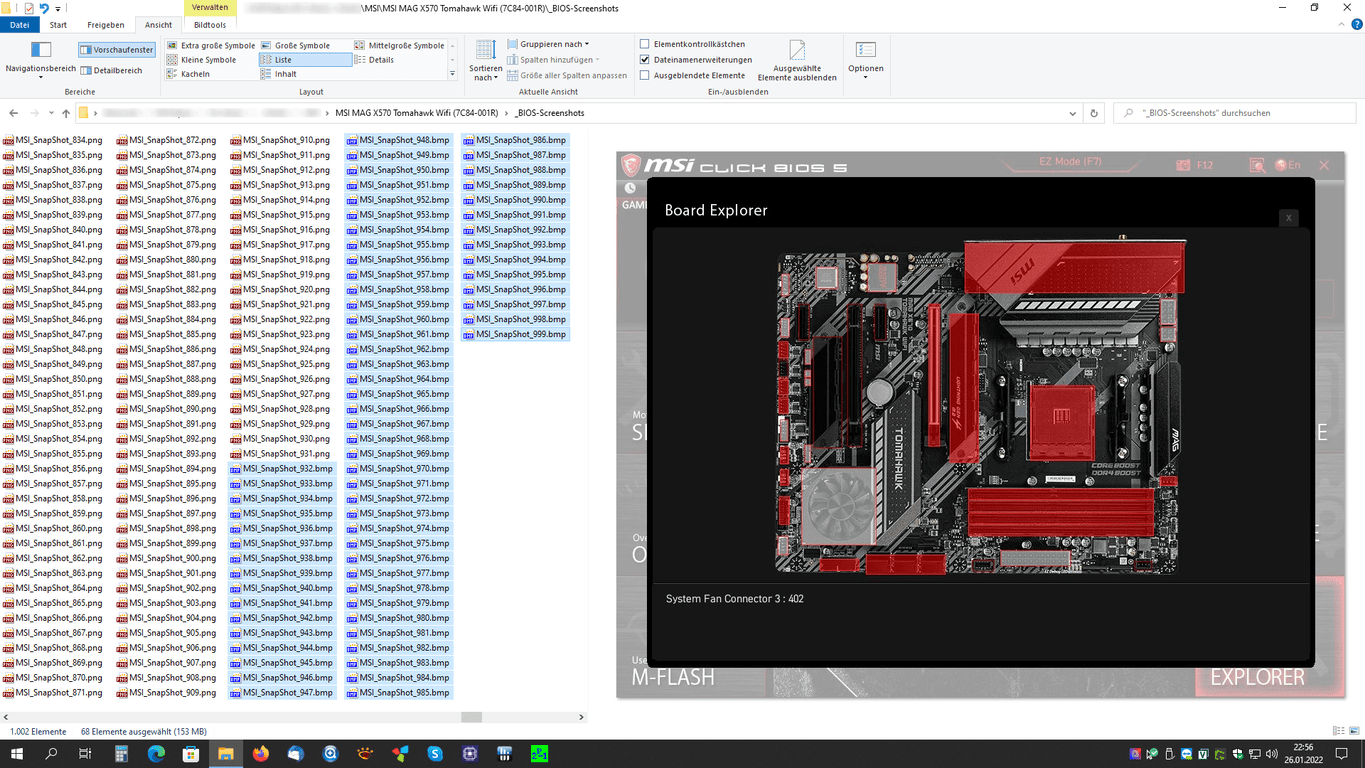The height and width of the screenshot is (768, 1365).
Task: Select file MSI_SnapShot_872.png
Action: pos(166,140)
